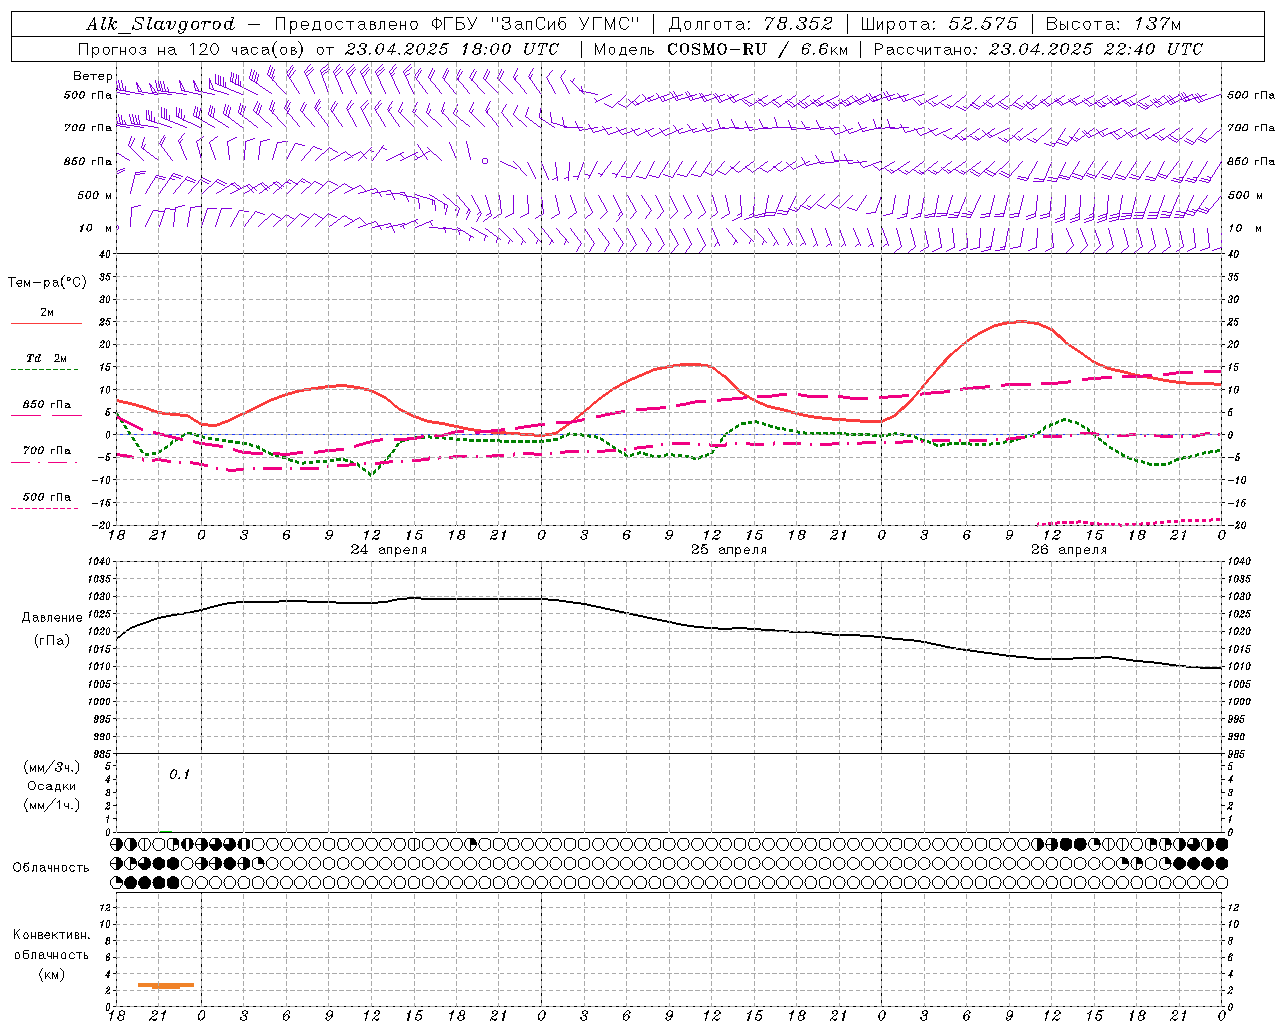Click the '500 м' wind level label on left axis
Image resolution: width=1280 pixels, height=1024 pixels.
[x=95, y=195]
